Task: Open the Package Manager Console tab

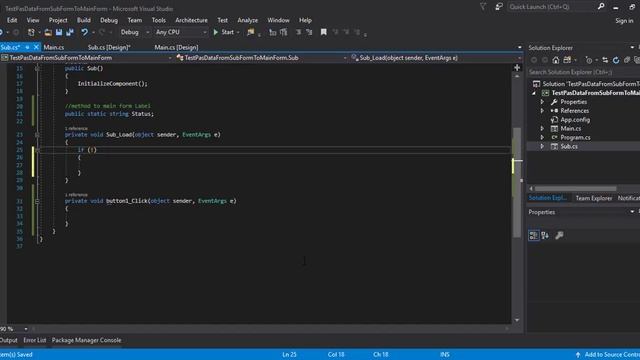Action: [87, 340]
